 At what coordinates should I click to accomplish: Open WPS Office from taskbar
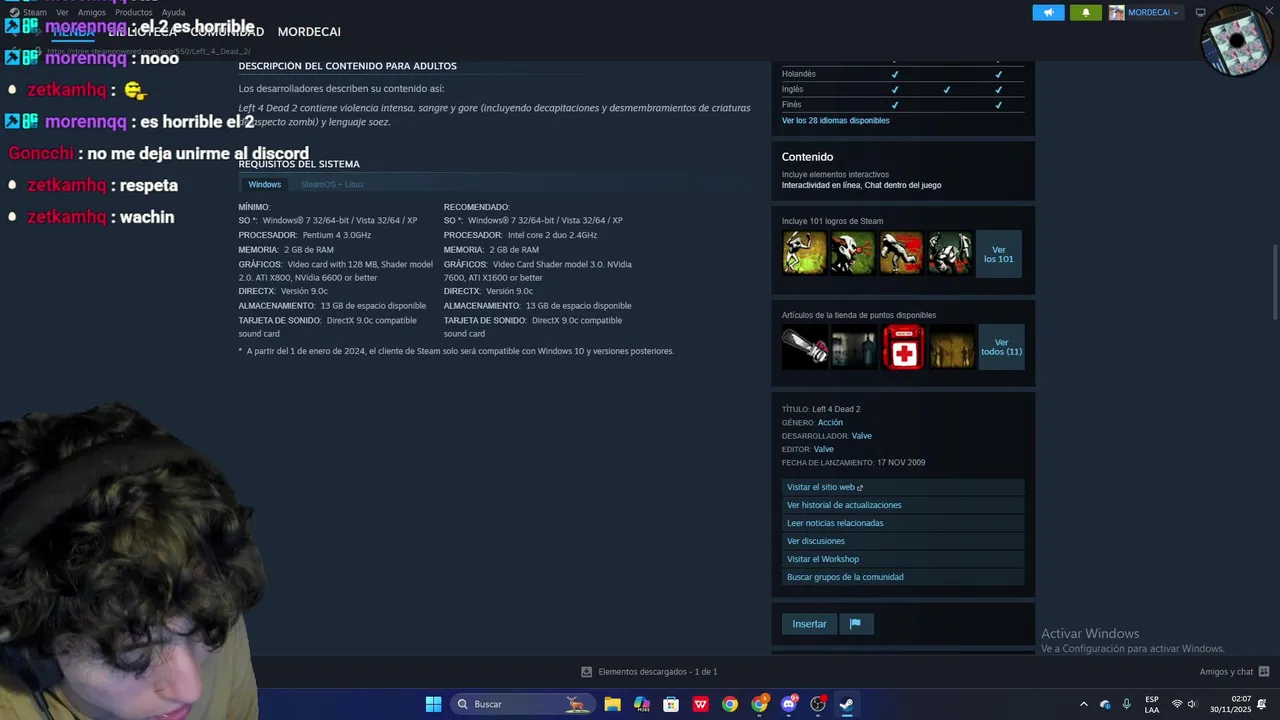[701, 704]
